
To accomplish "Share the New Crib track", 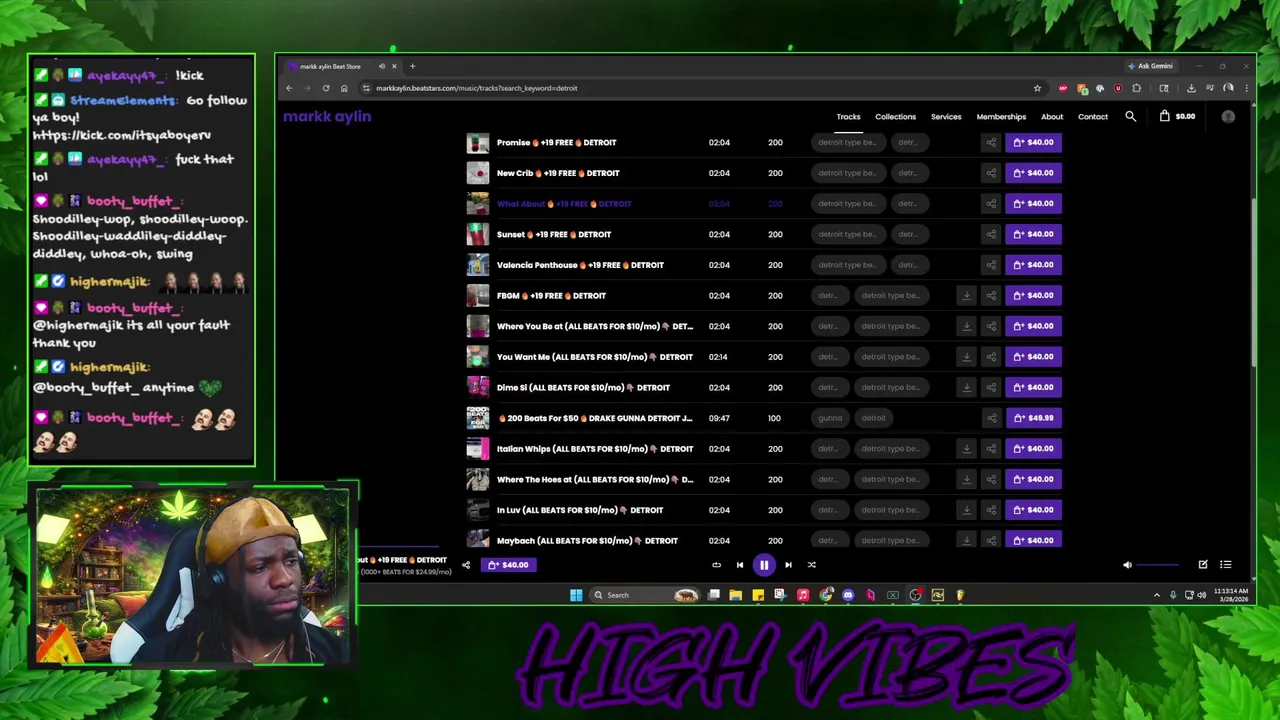I will pos(991,173).
